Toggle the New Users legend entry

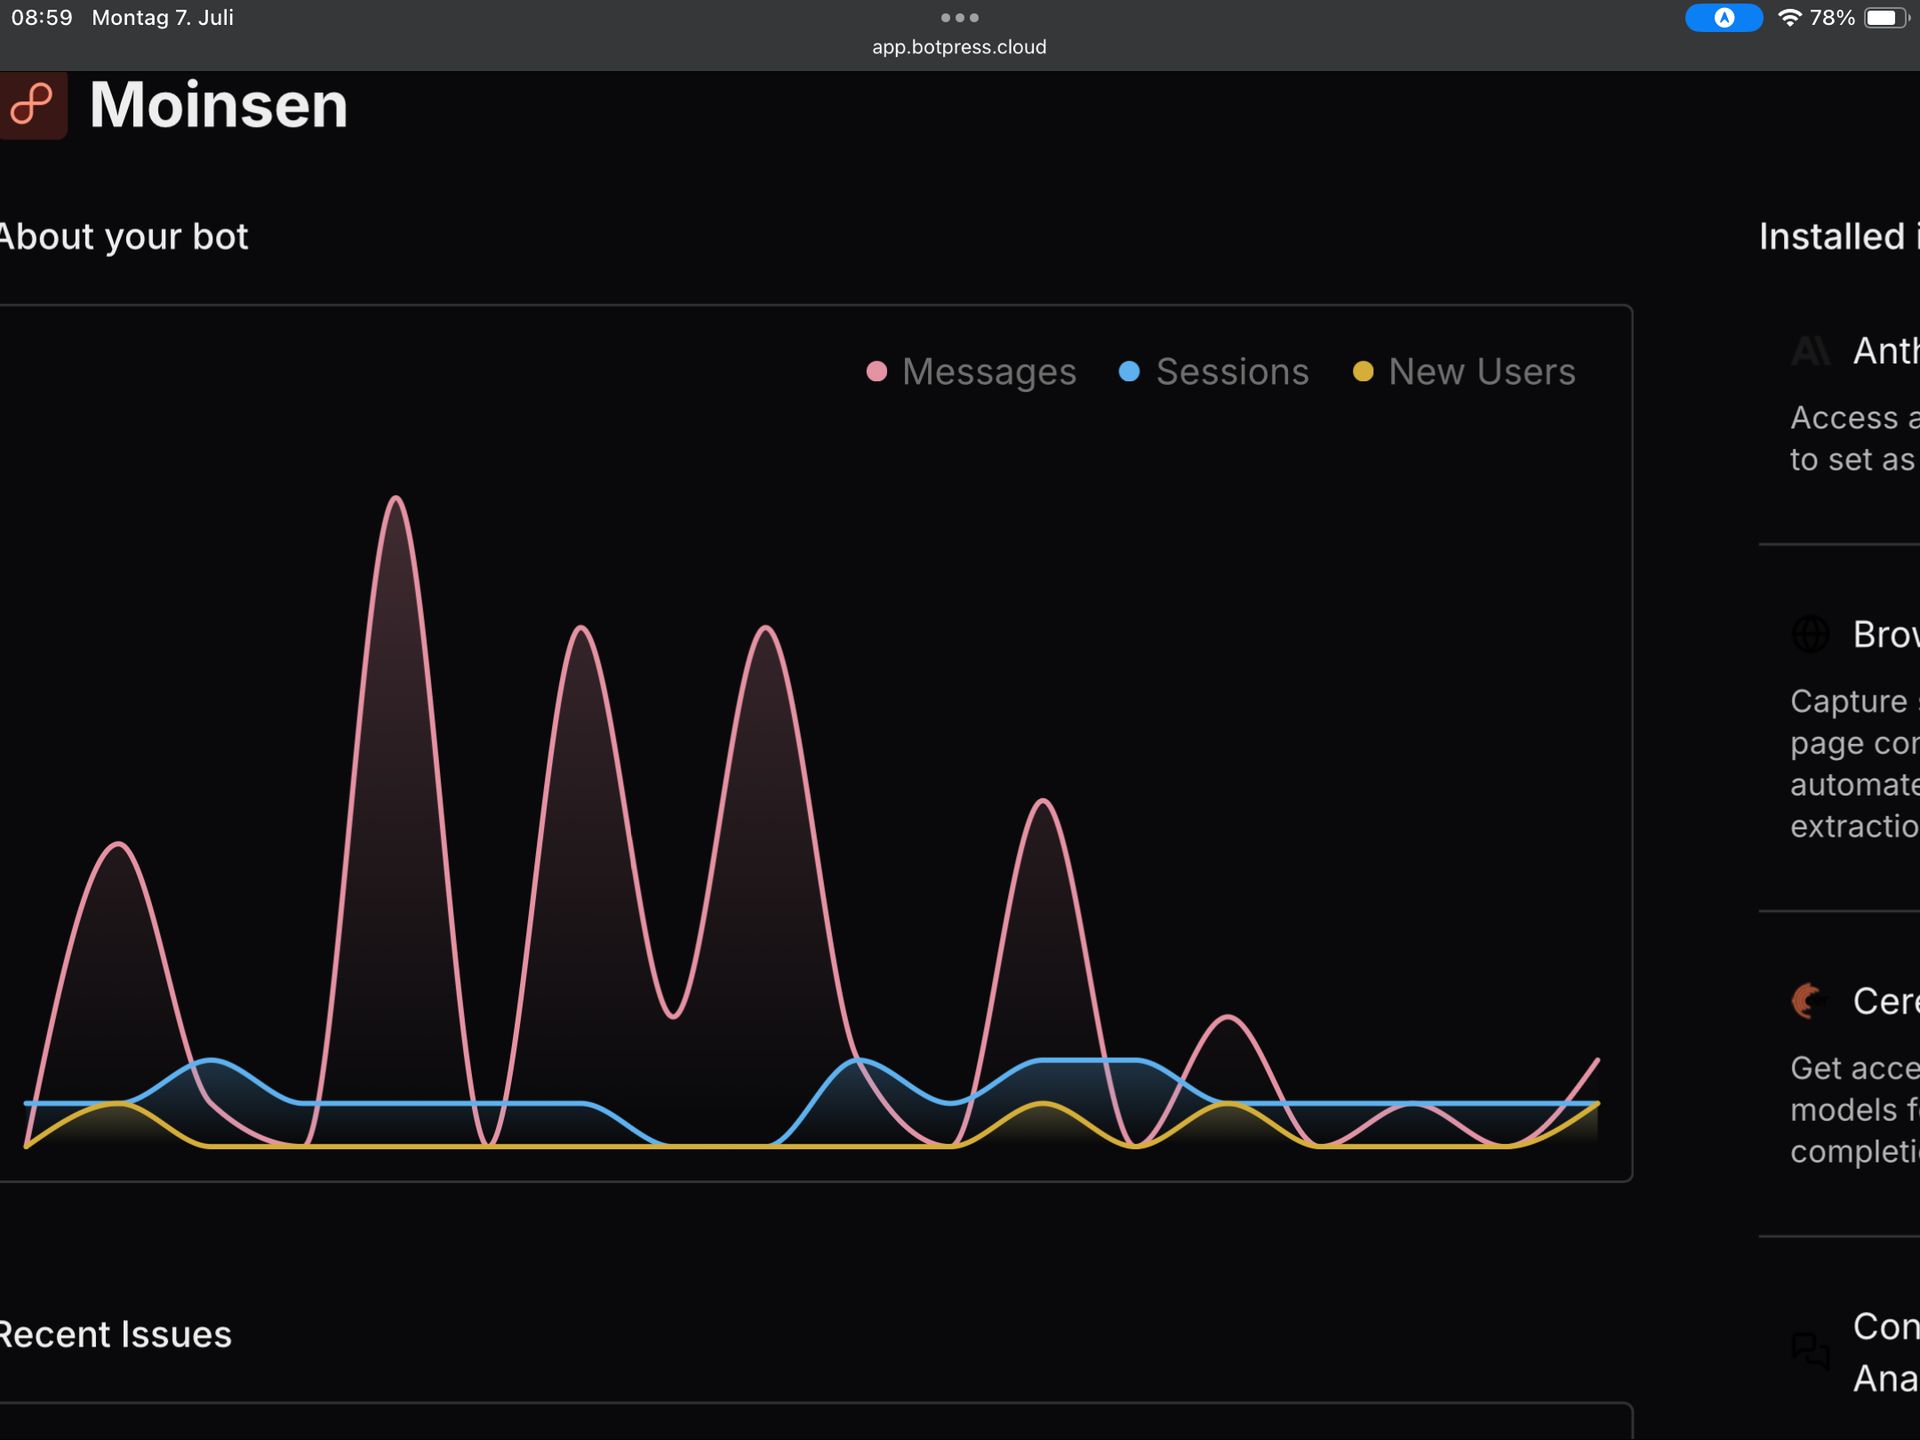click(1481, 372)
